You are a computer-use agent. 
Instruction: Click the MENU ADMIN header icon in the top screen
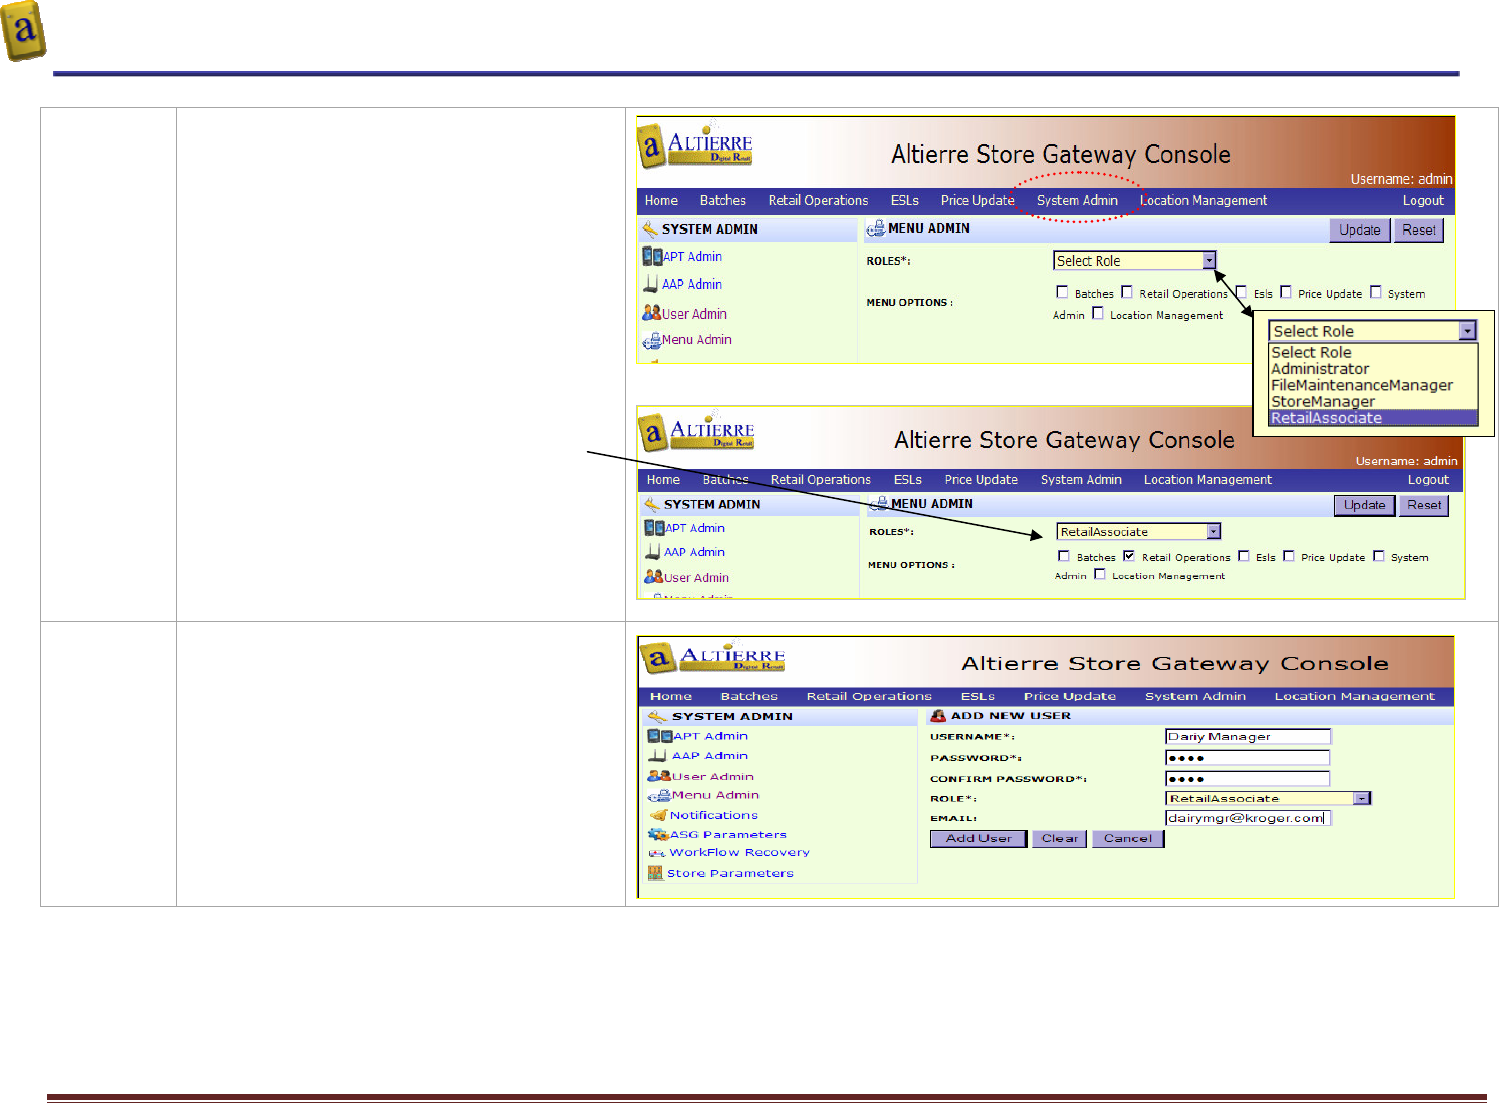tap(876, 229)
